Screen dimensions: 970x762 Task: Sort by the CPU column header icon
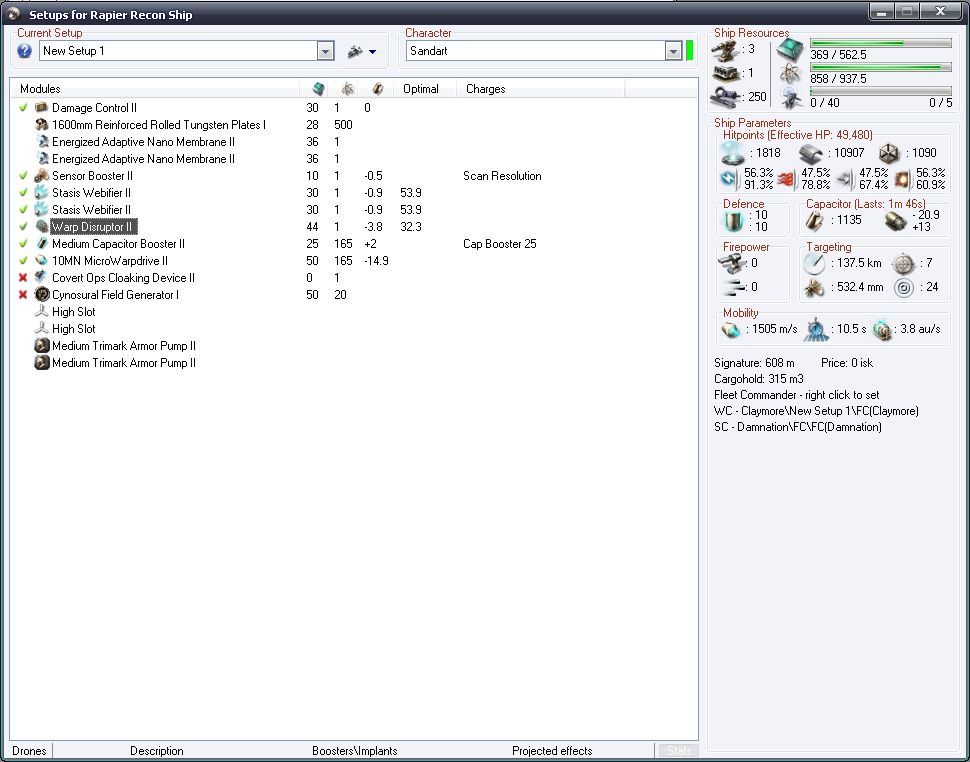coord(318,89)
